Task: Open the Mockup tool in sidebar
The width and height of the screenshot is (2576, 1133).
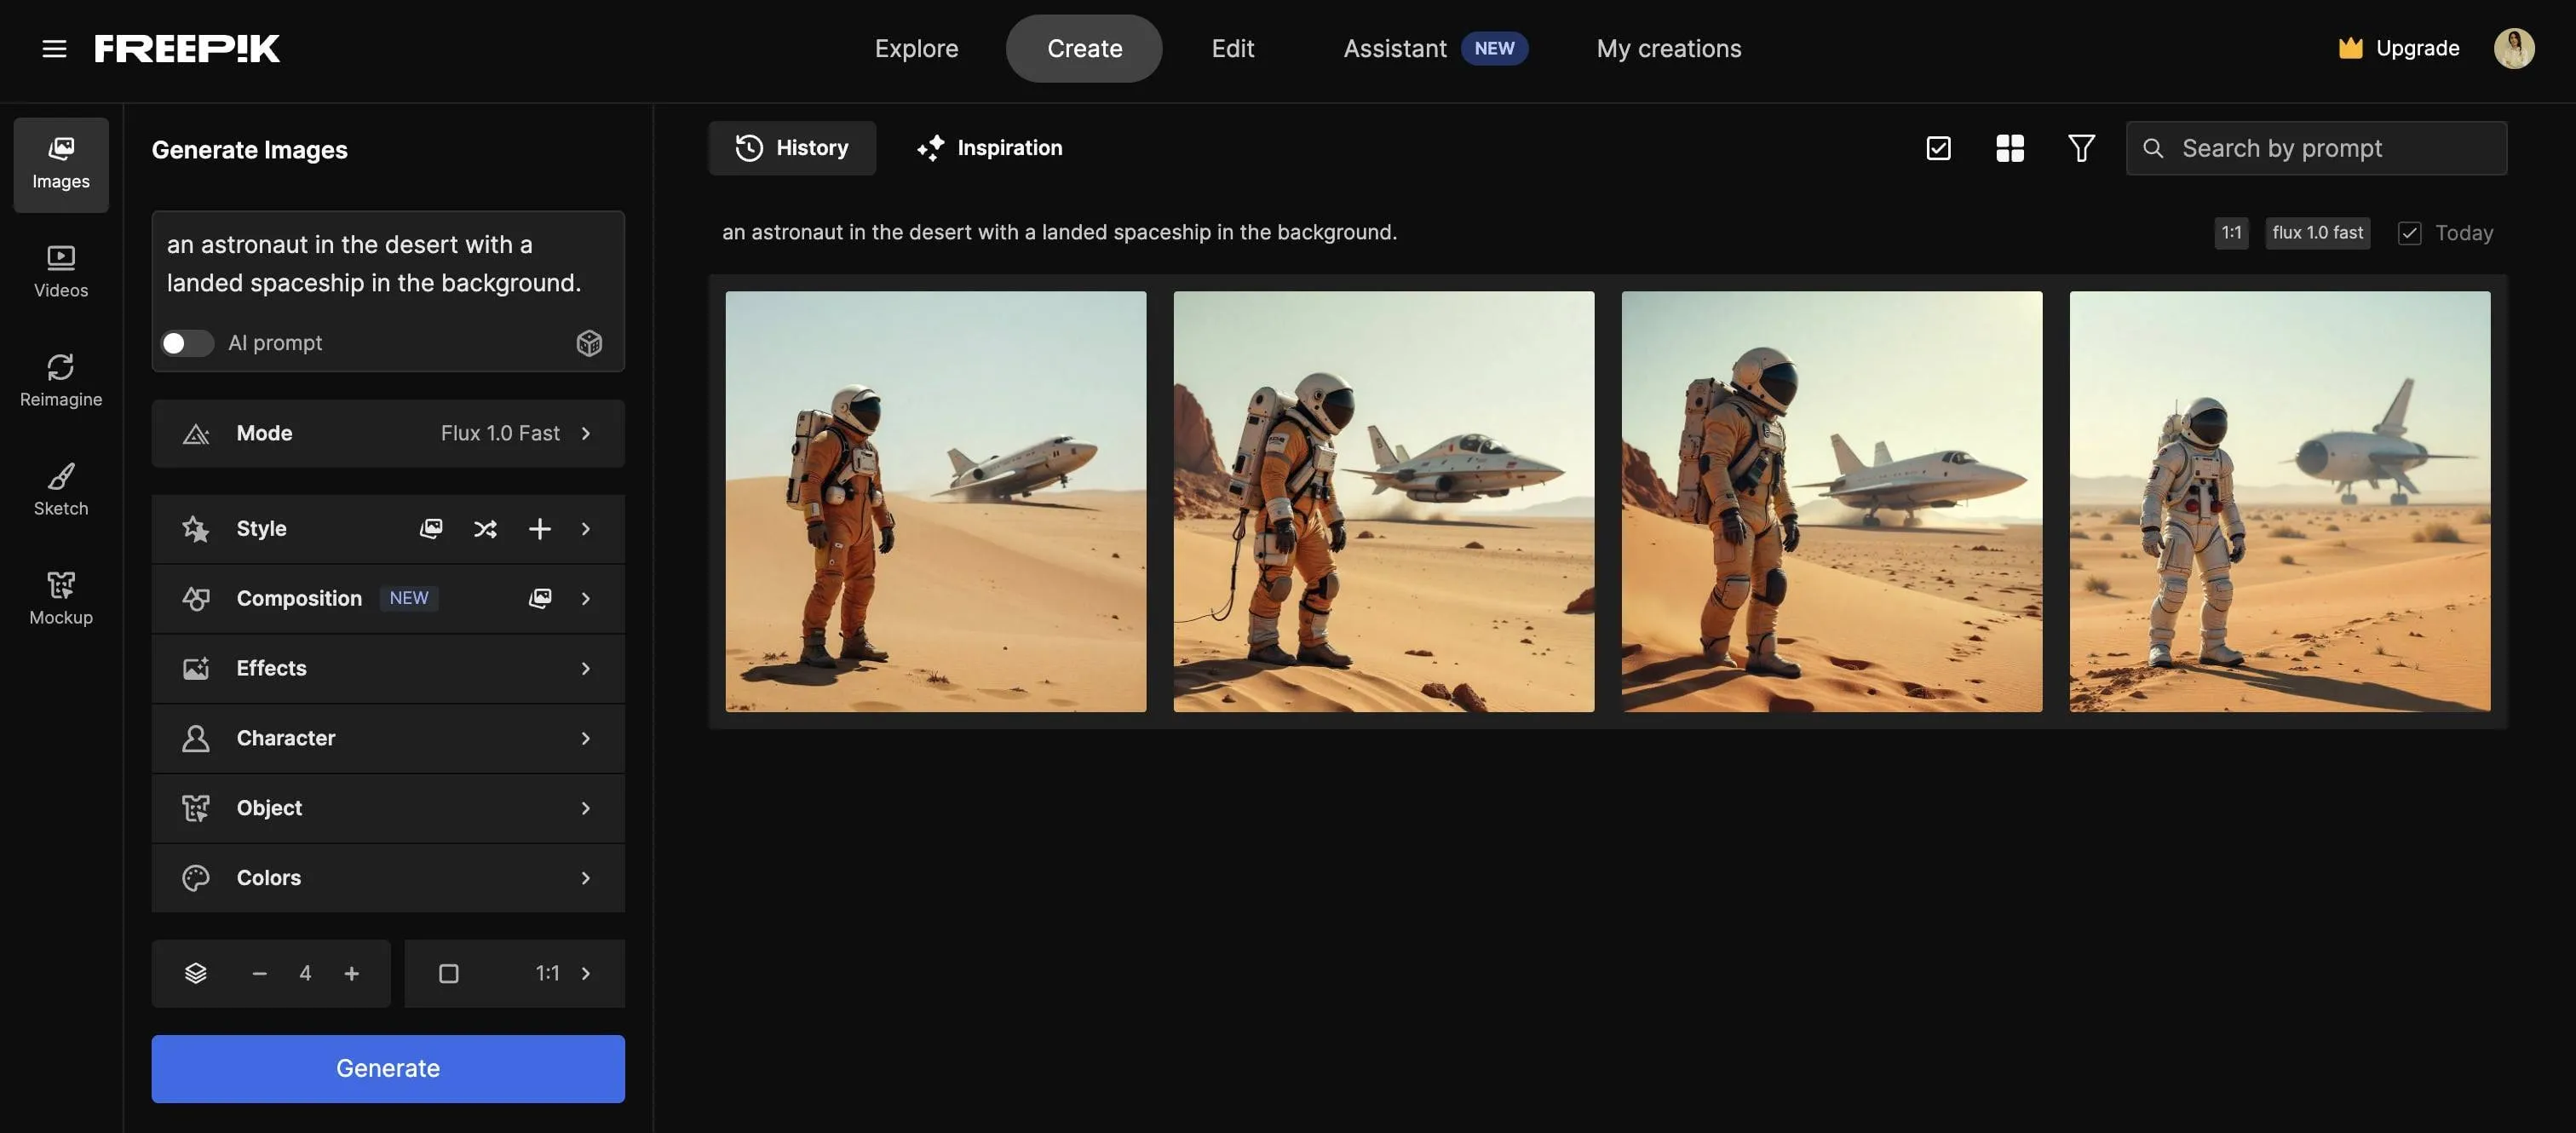Action: (x=61, y=598)
